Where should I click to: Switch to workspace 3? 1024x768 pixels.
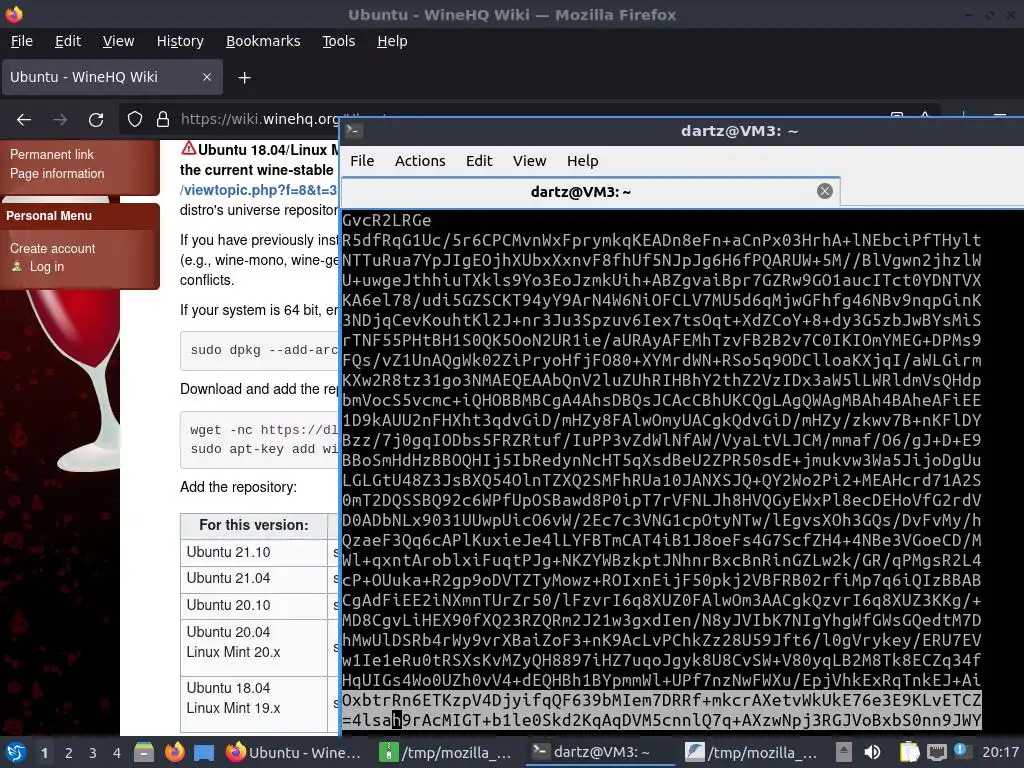click(93, 752)
